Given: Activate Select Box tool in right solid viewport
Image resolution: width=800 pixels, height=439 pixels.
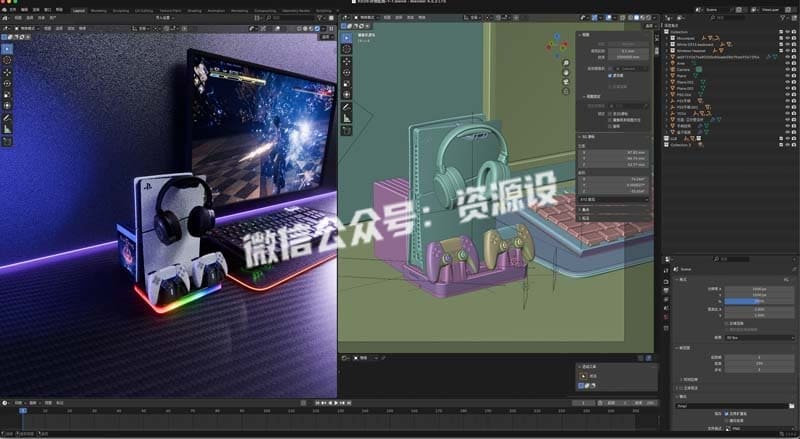Looking at the screenshot, I should [x=346, y=38].
